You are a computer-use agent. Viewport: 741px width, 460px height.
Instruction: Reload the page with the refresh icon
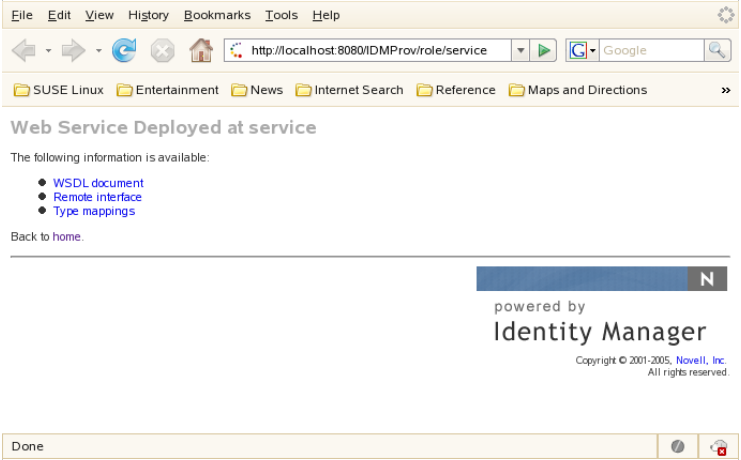pos(124,50)
